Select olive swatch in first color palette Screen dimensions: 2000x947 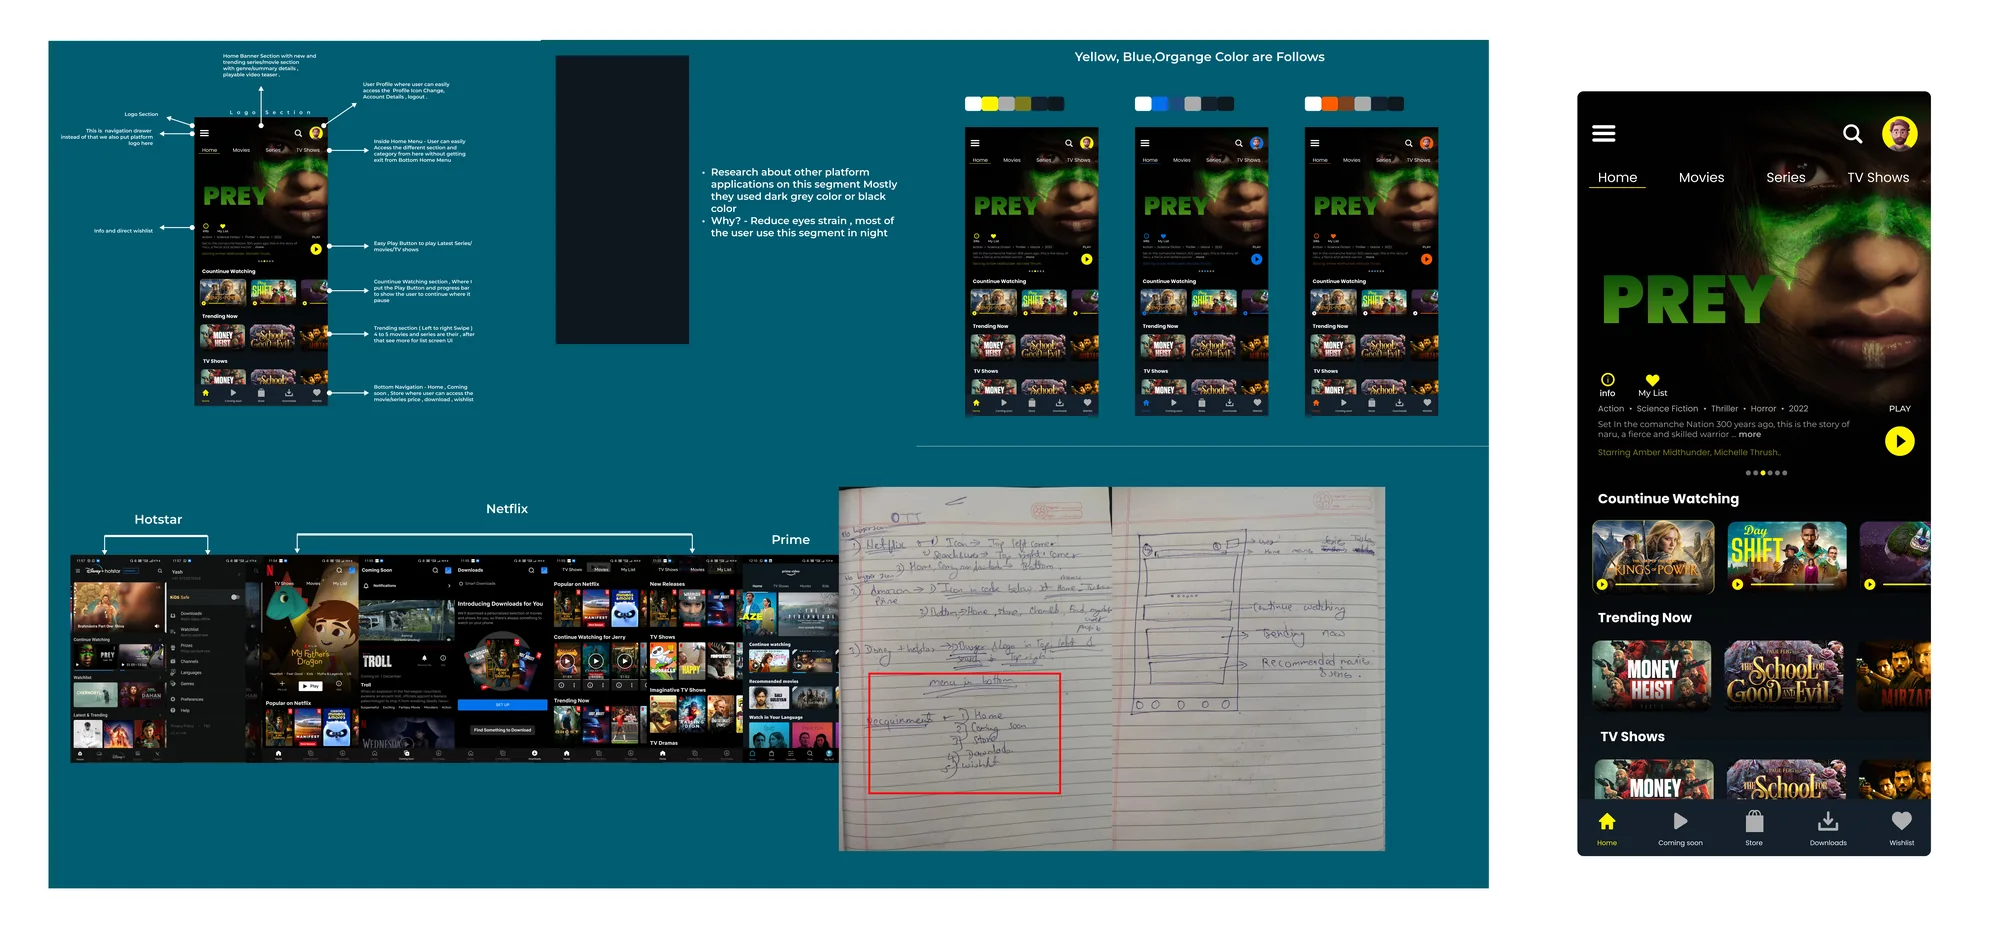tap(1022, 104)
